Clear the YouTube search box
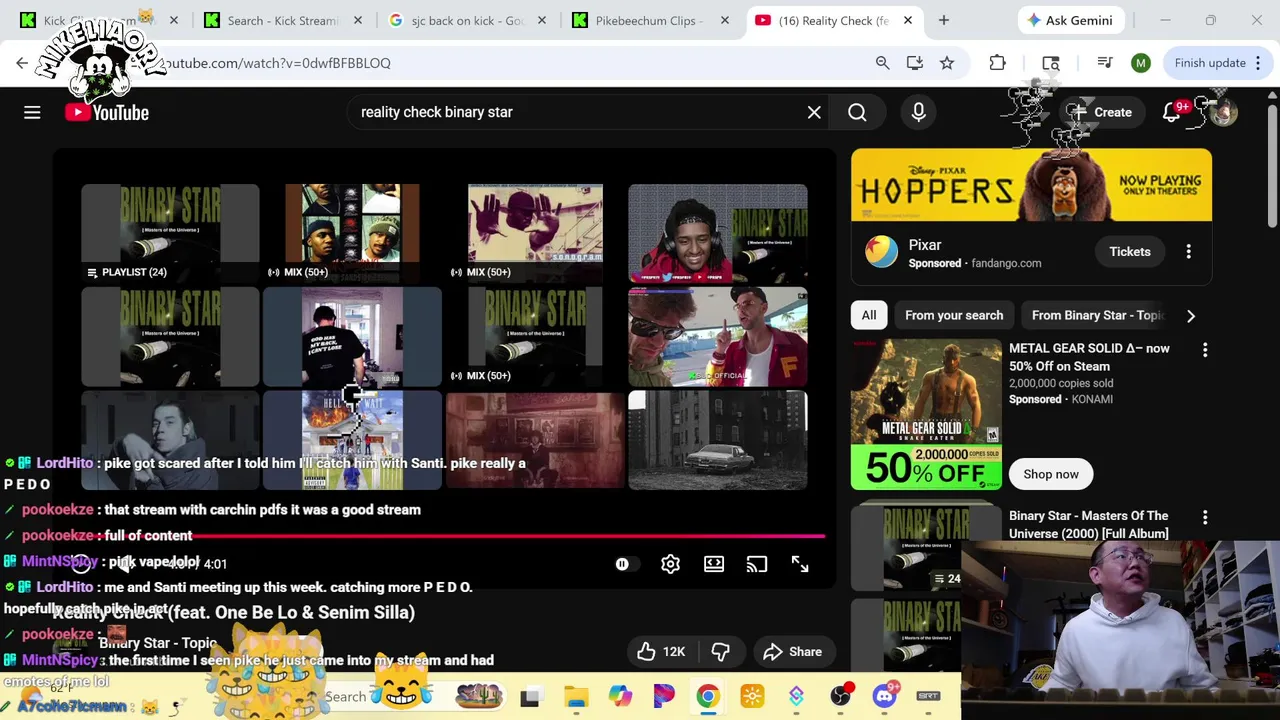Image resolution: width=1280 pixels, height=720 pixels. (x=814, y=112)
